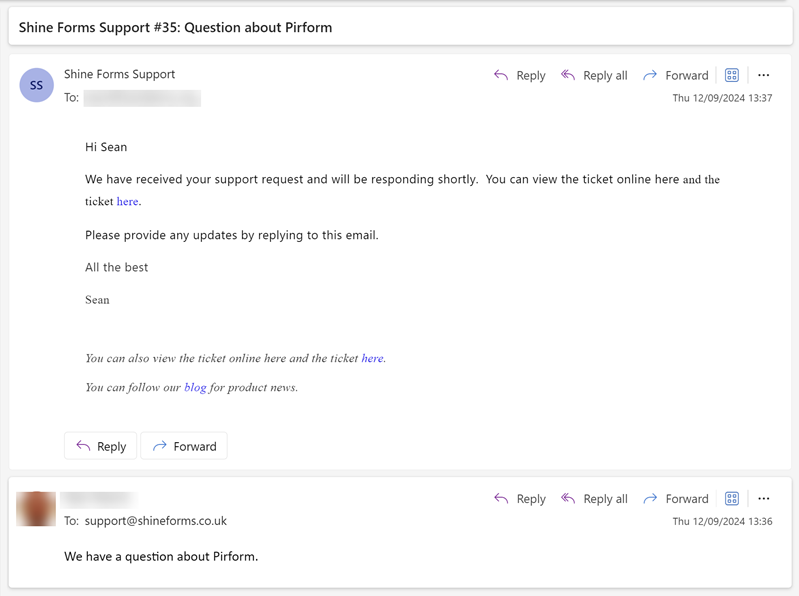This screenshot has height=596, width=799.
Task: Open apps grid icon on first email
Action: (732, 75)
